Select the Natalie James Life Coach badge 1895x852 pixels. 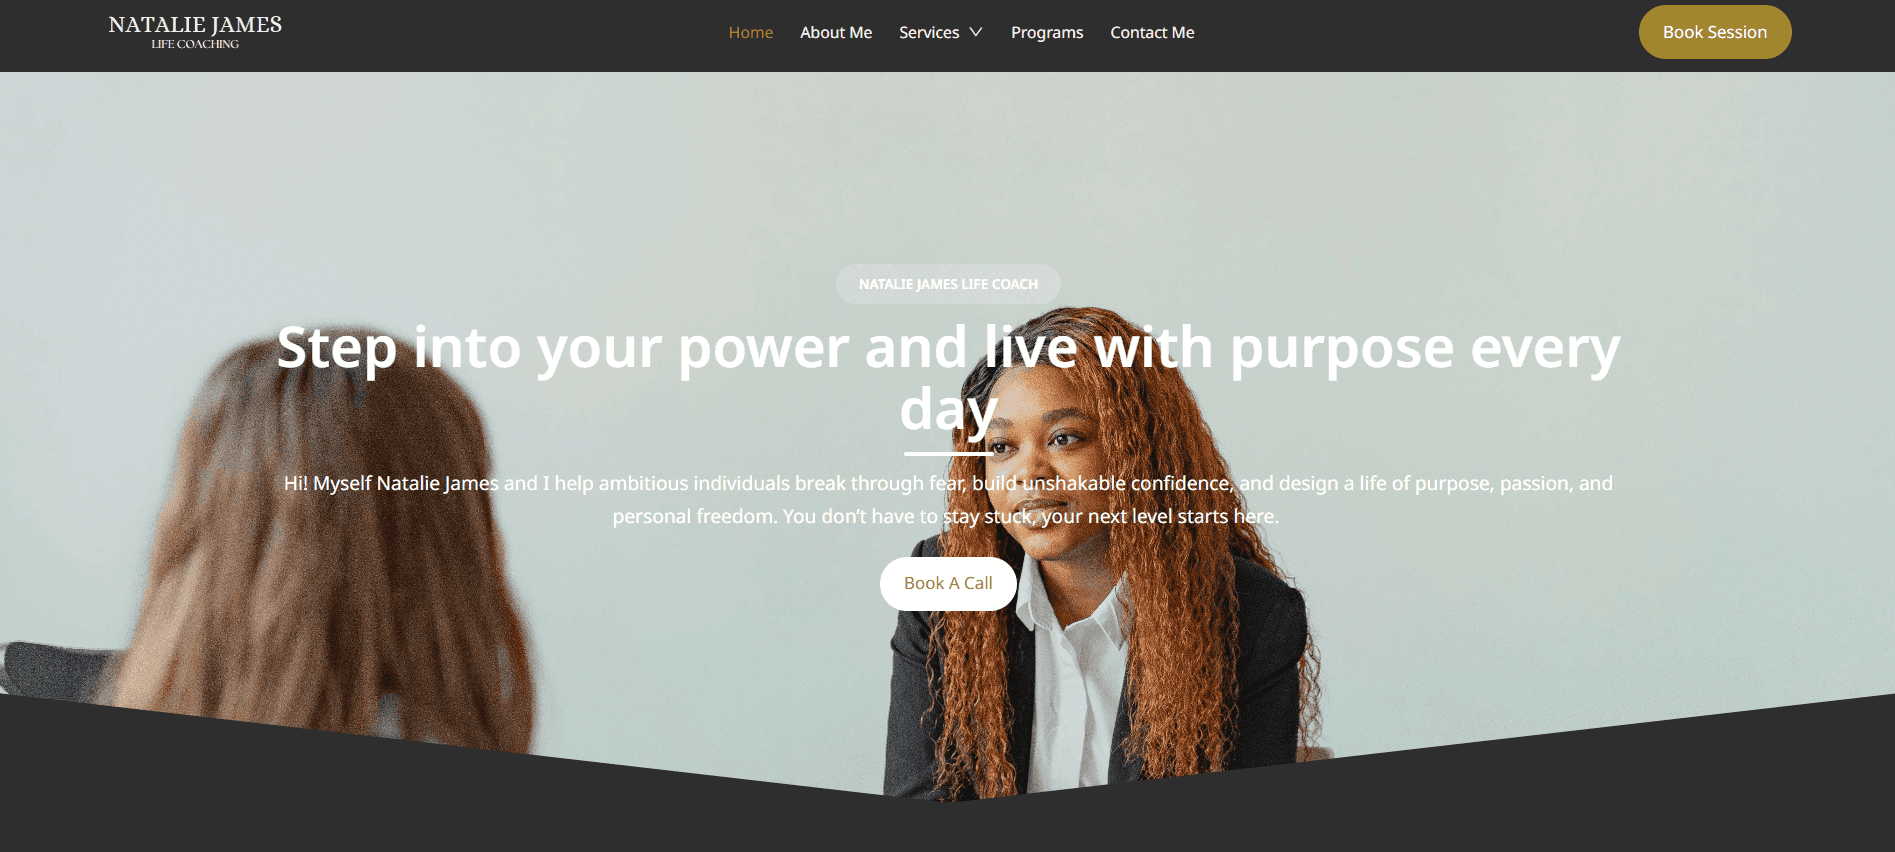(948, 284)
